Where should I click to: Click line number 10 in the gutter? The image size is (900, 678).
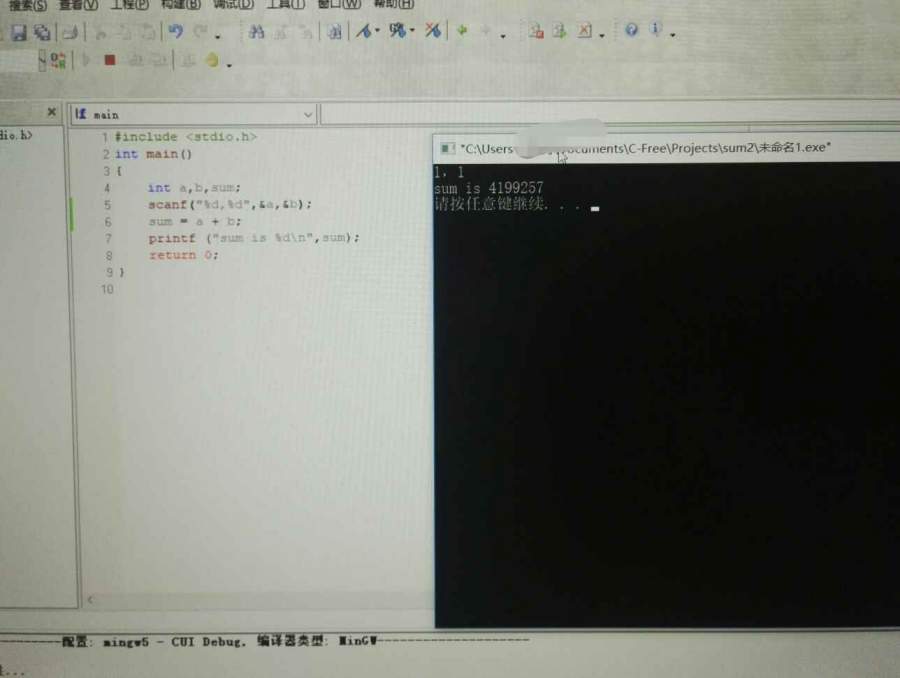click(x=107, y=289)
